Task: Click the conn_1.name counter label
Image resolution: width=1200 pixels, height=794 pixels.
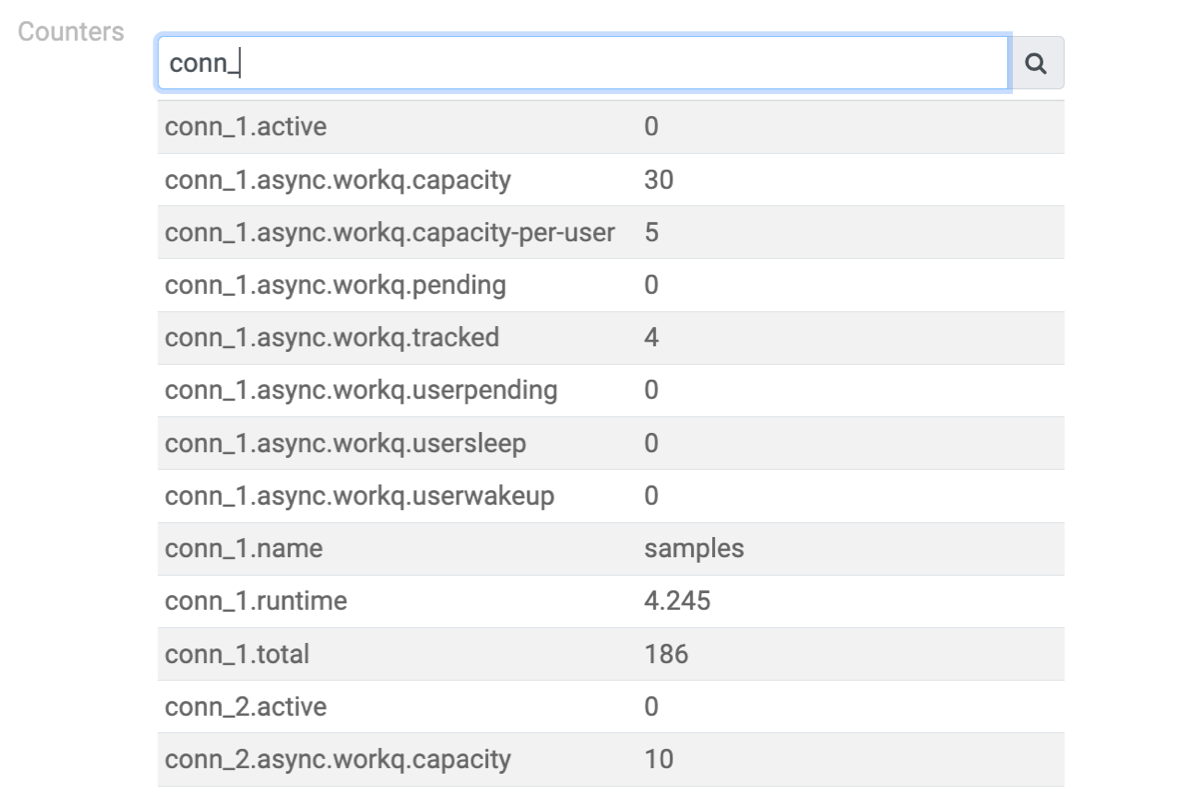Action: tap(244, 549)
